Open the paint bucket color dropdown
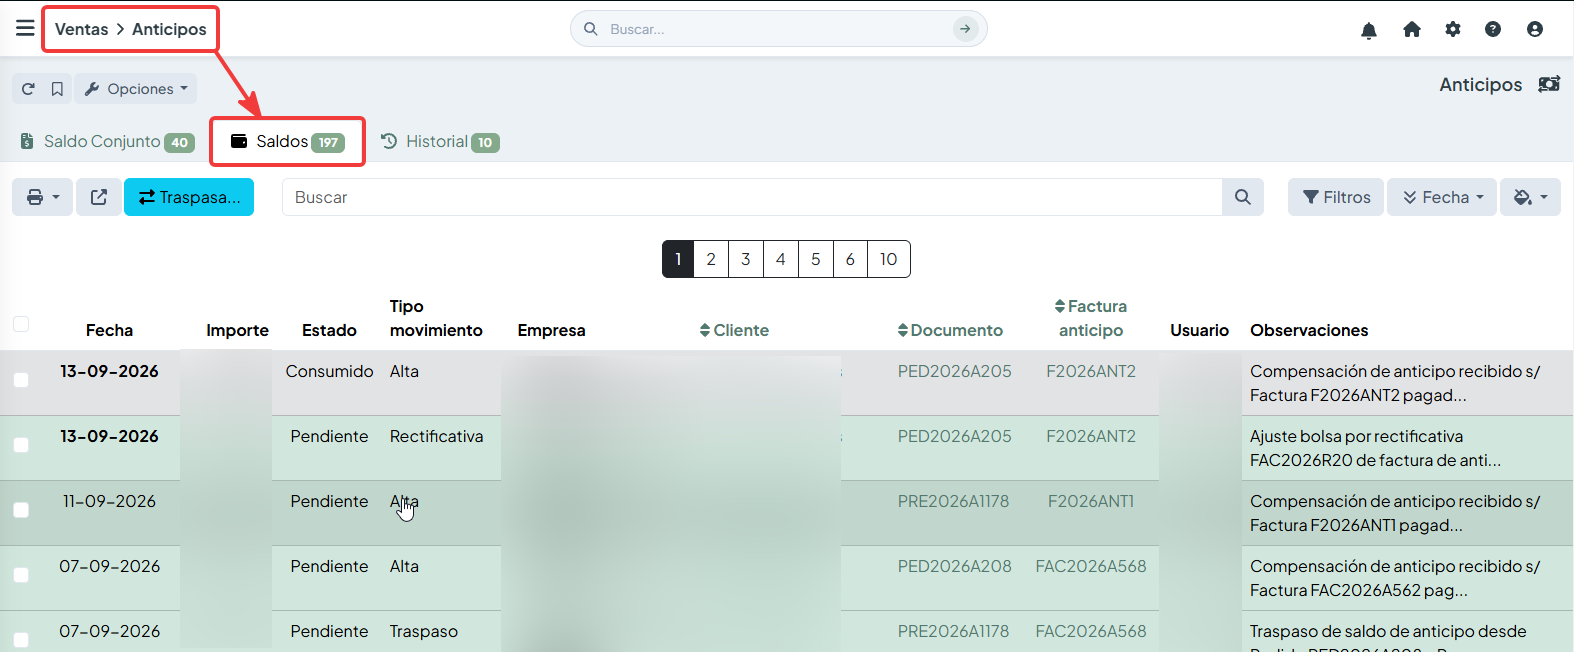The width and height of the screenshot is (1574, 652). (x=1530, y=197)
